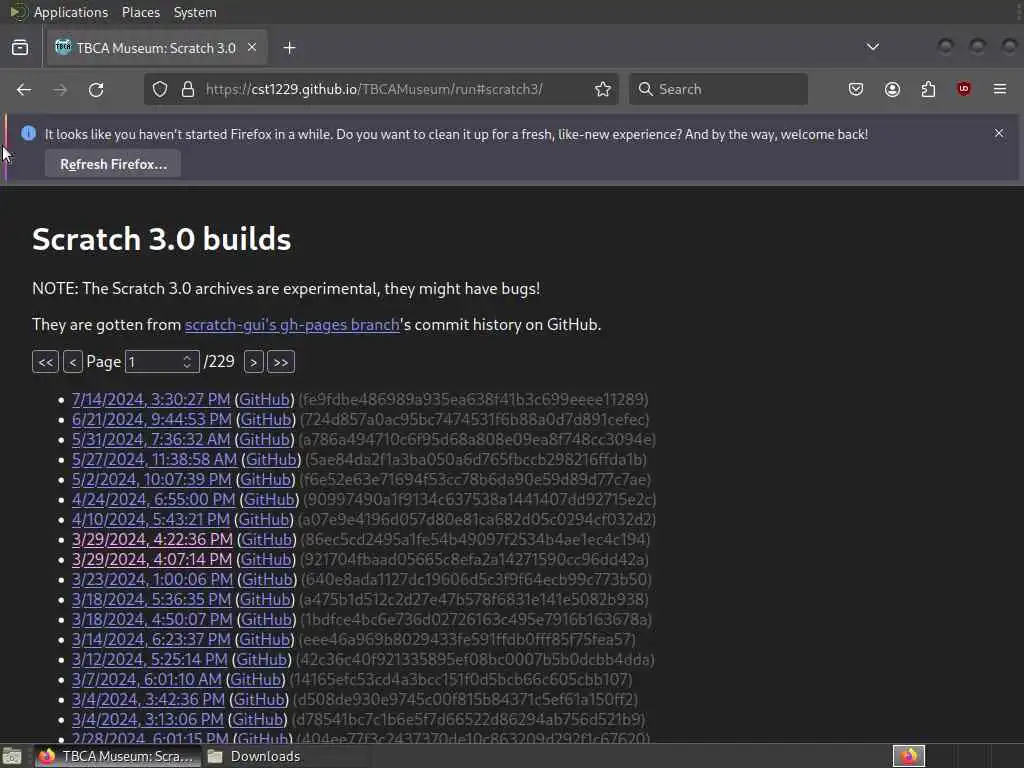
Task: Open build 3/29/2024, 4:07:14 PM
Action: [x=152, y=560]
